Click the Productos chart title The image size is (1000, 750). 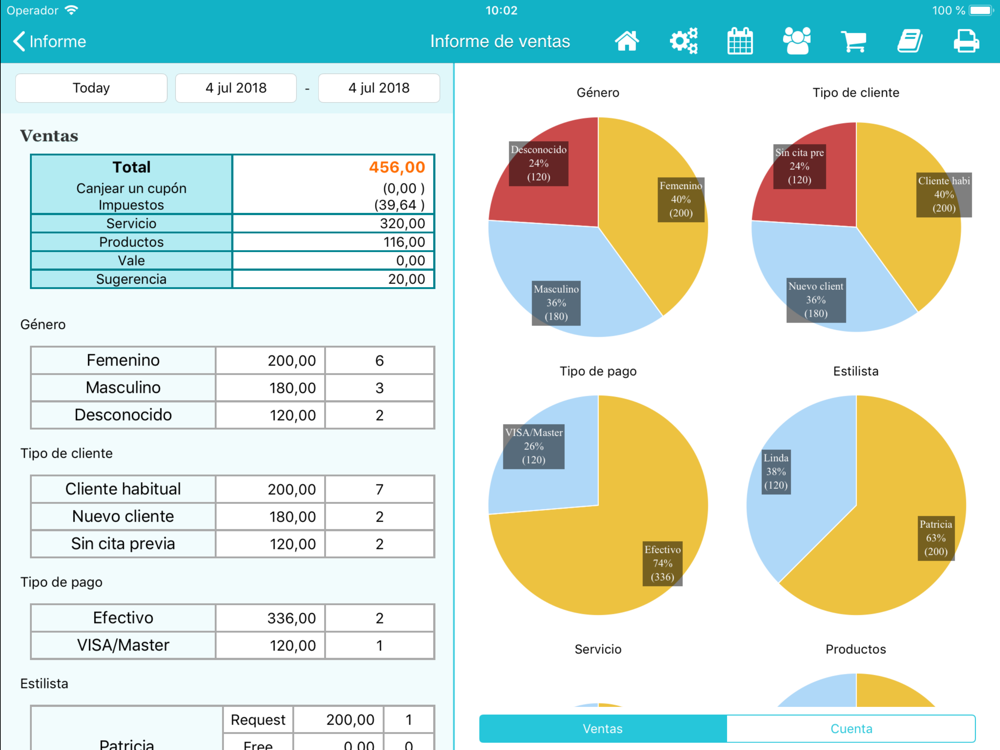pyautogui.click(x=856, y=649)
